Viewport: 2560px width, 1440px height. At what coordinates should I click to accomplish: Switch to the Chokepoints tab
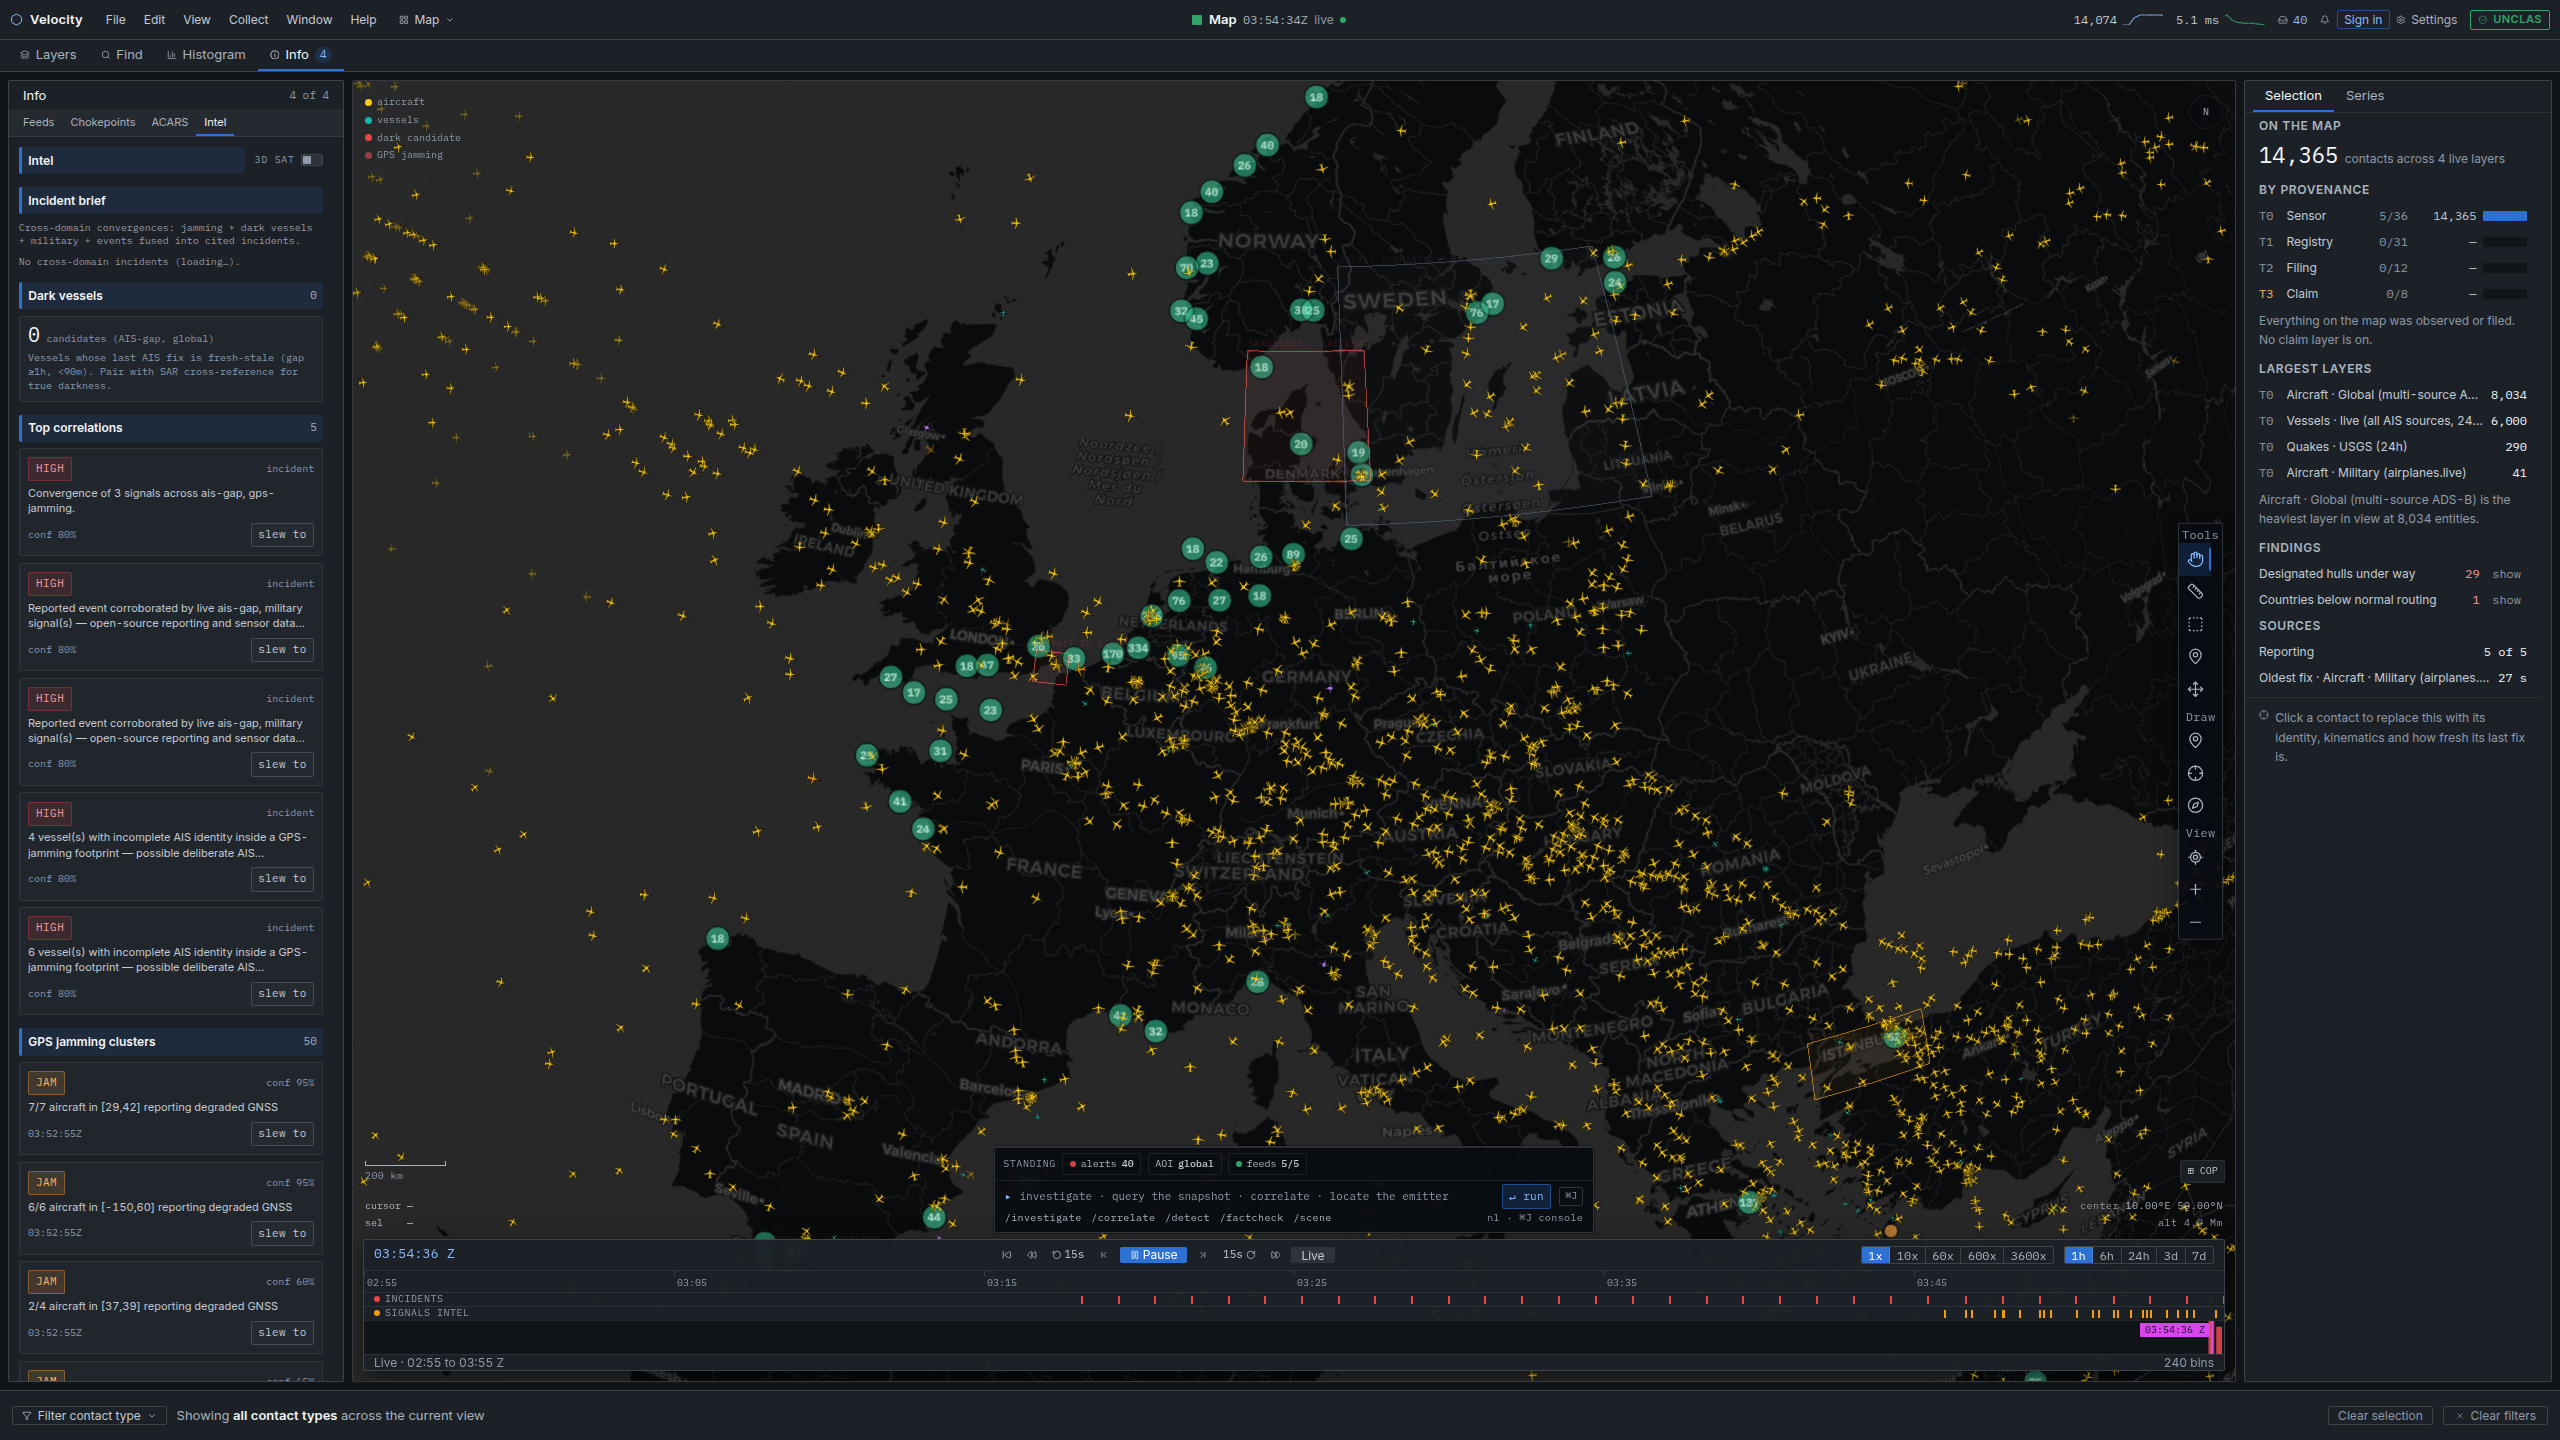click(x=102, y=122)
